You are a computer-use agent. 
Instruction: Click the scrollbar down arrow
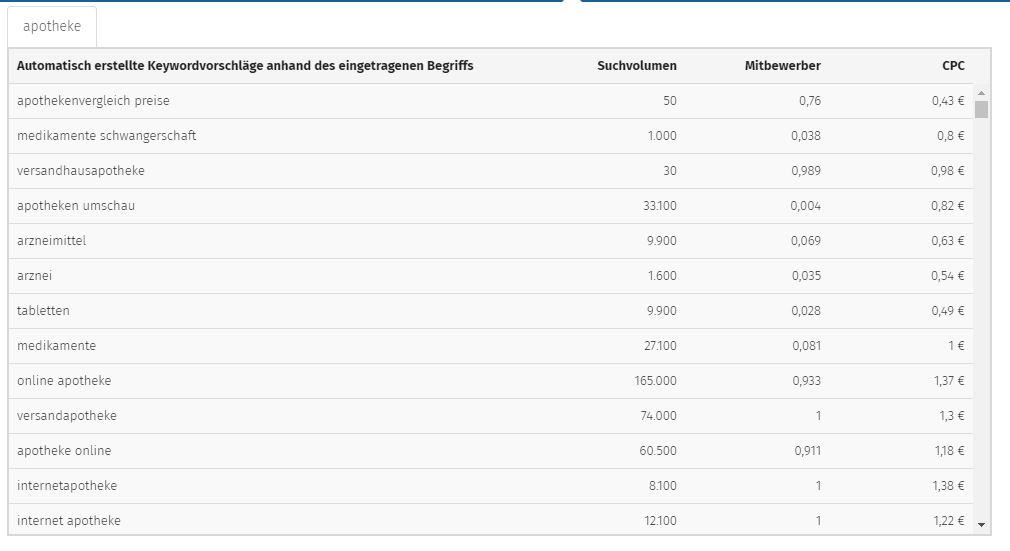pyautogui.click(x=981, y=525)
